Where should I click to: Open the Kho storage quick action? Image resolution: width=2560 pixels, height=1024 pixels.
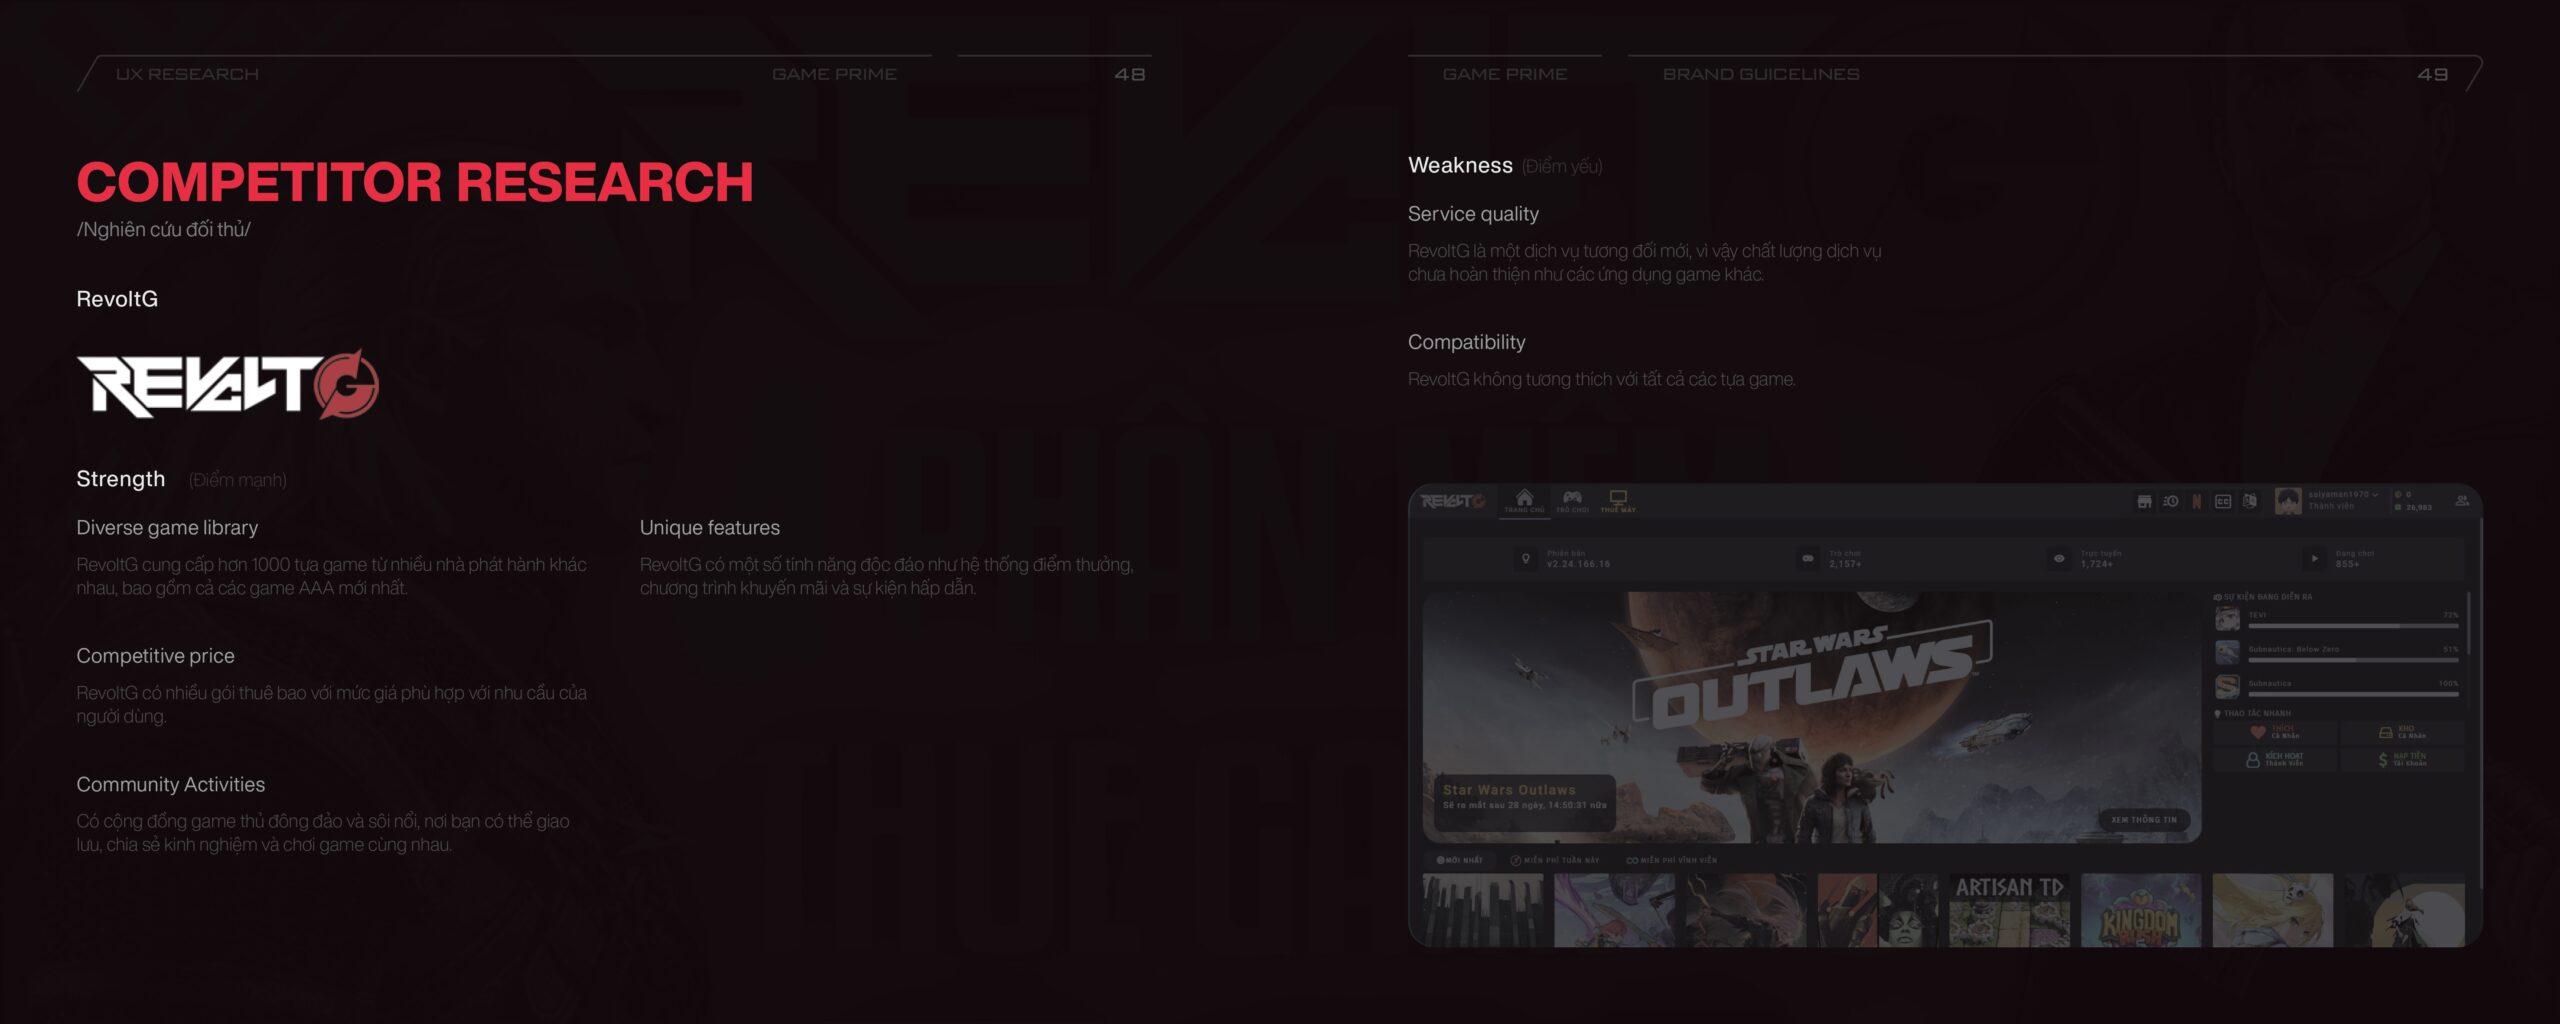pyautogui.click(x=2402, y=732)
